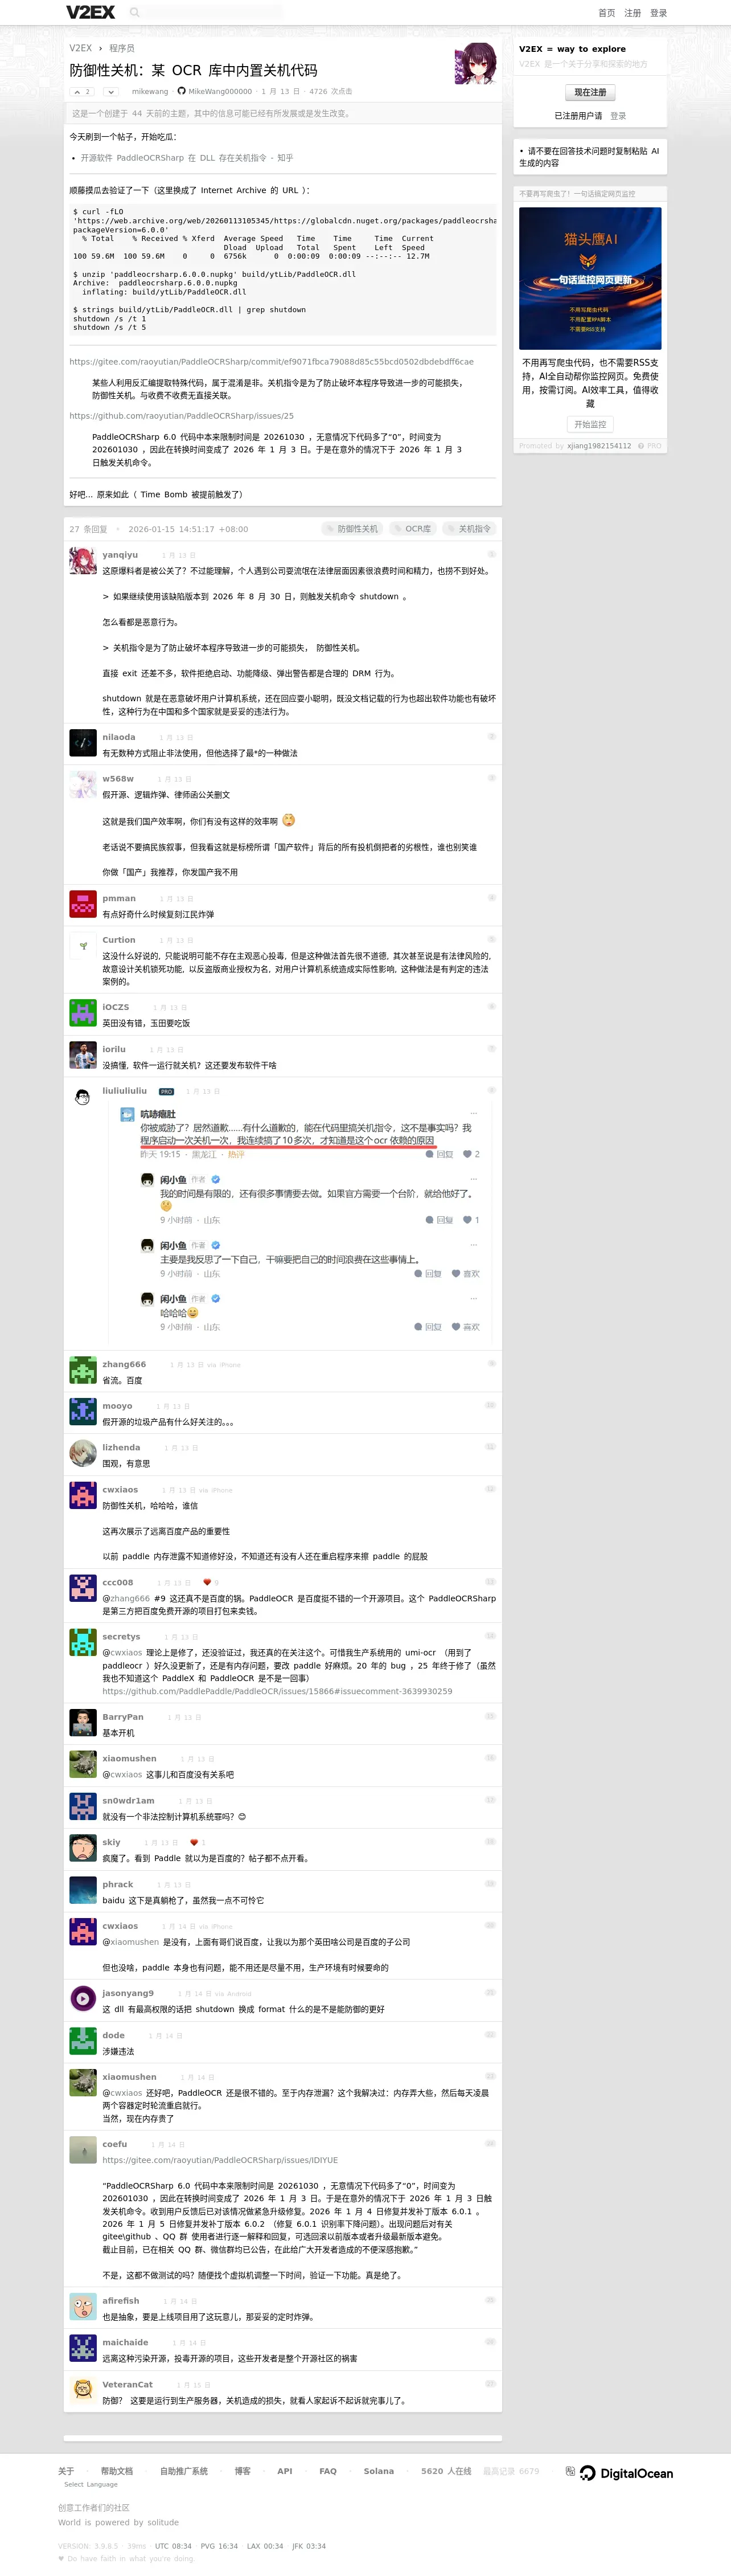The width and height of the screenshot is (731, 2576).
Task: Open w568w's avatar image
Action: 82,785
